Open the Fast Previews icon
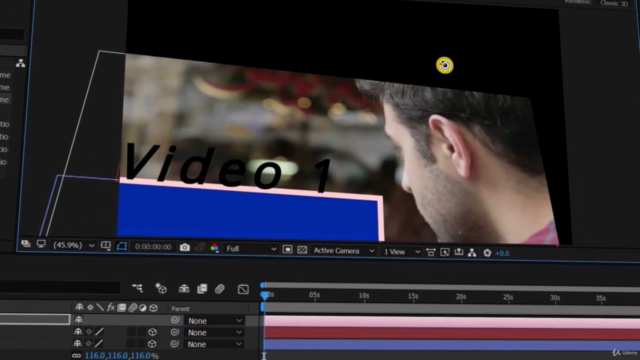 click(x=445, y=252)
